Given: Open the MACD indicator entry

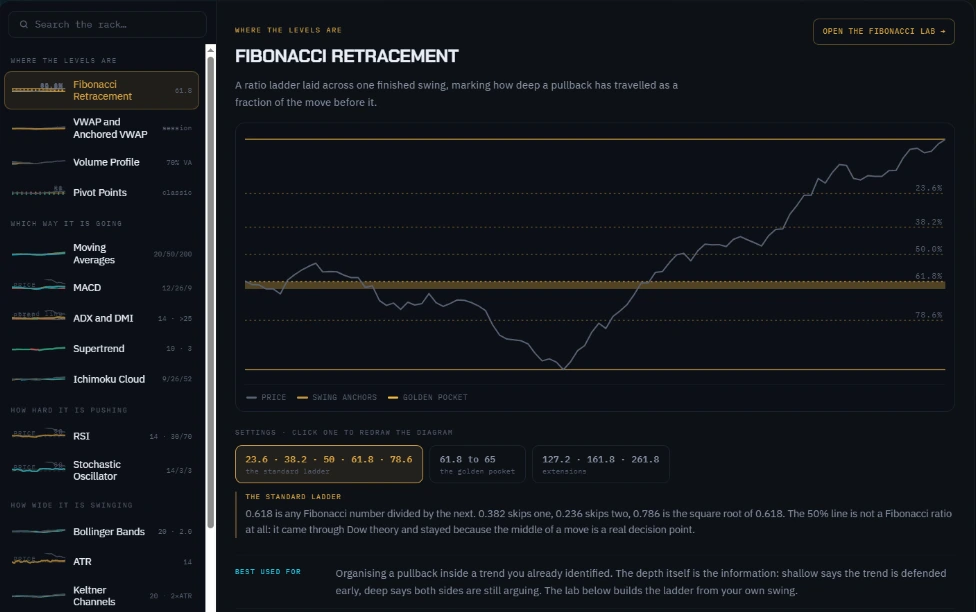Looking at the screenshot, I should coord(101,288).
